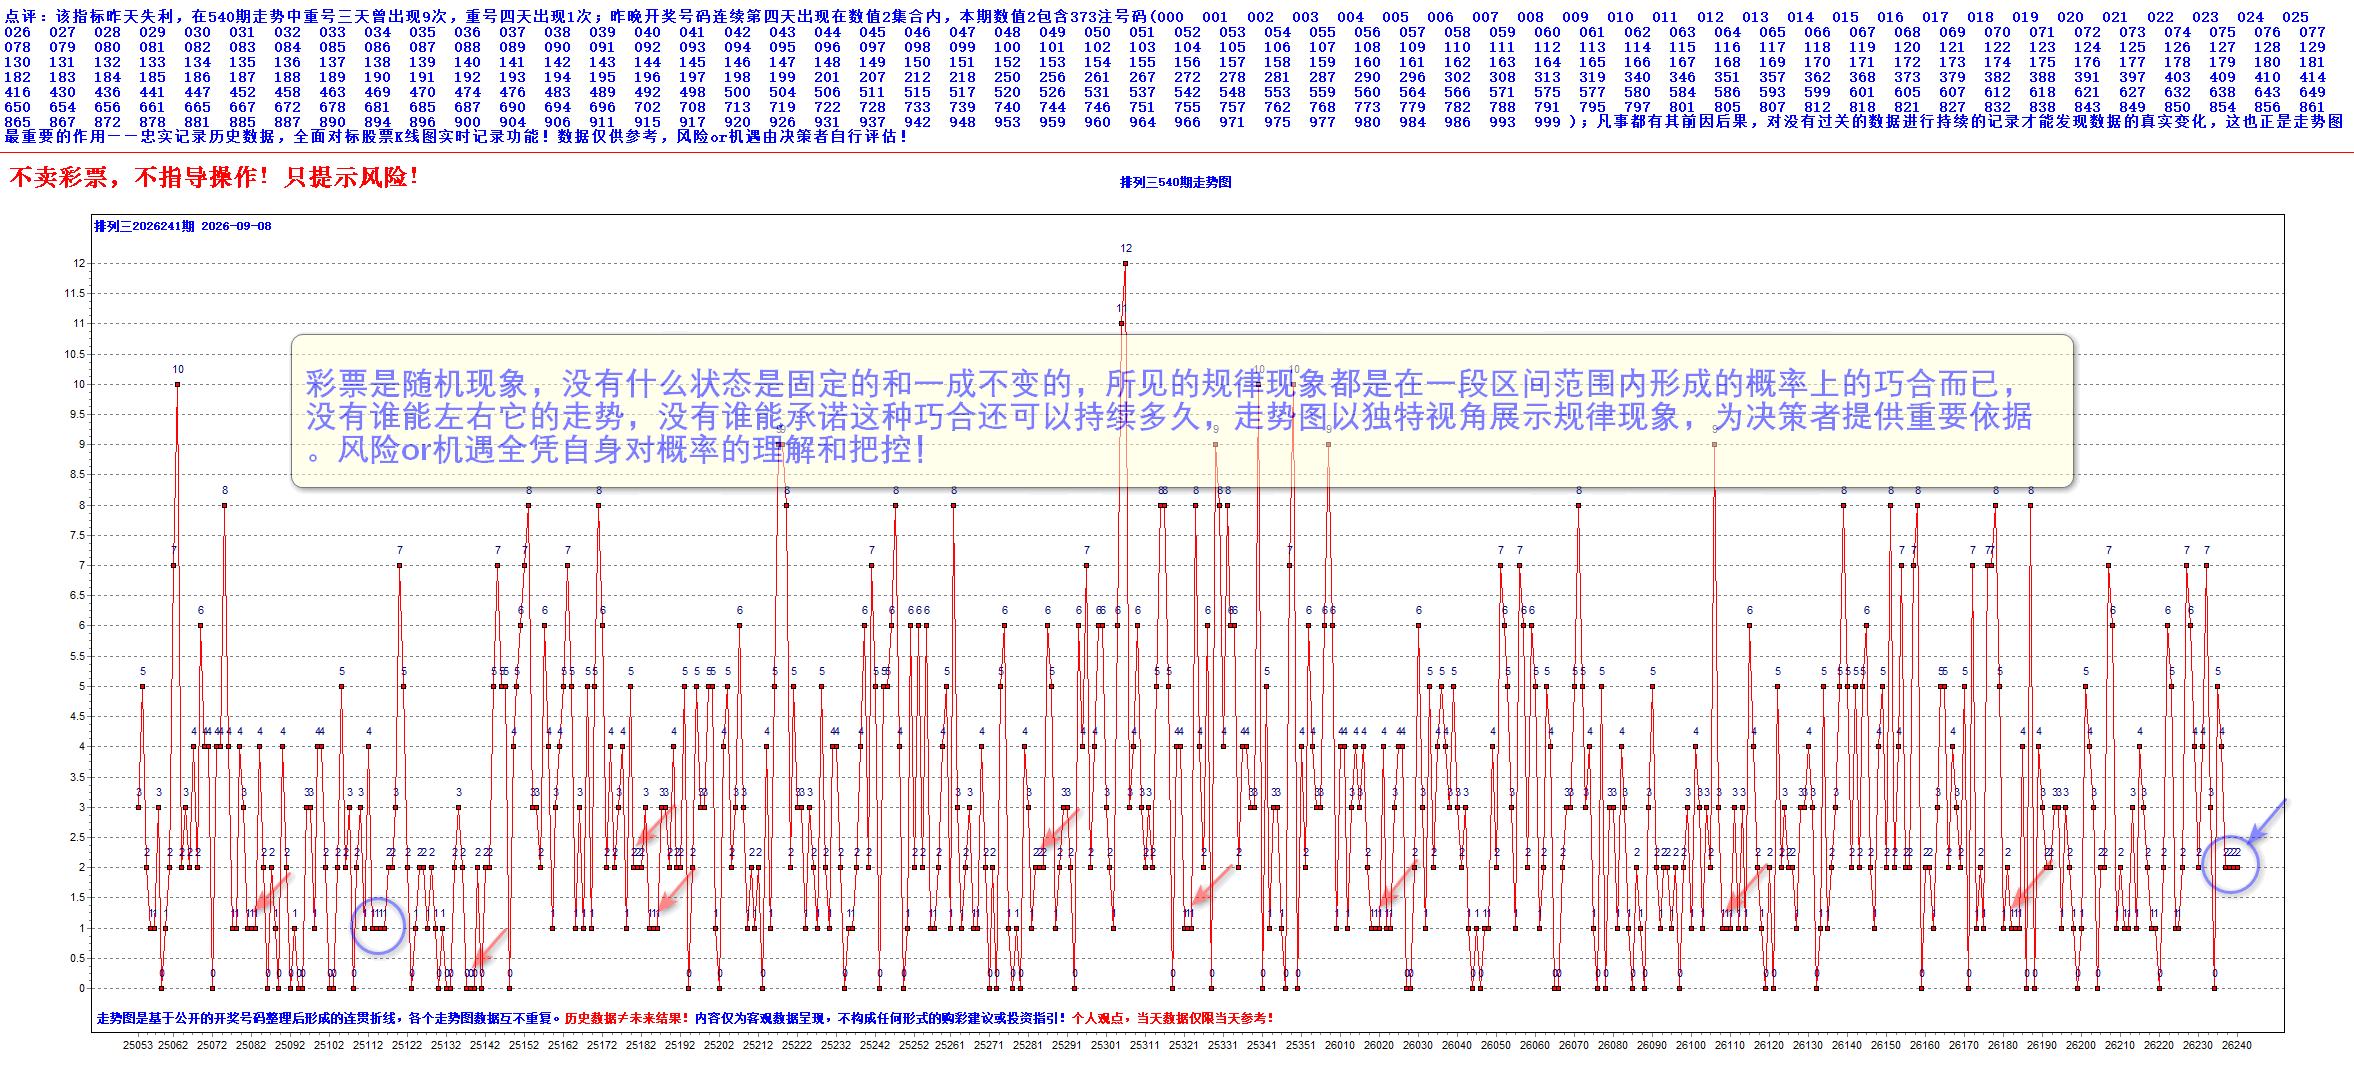Click the x-axis period label 25301
This screenshot has height=1079, width=2354.
pyautogui.click(x=1106, y=1045)
